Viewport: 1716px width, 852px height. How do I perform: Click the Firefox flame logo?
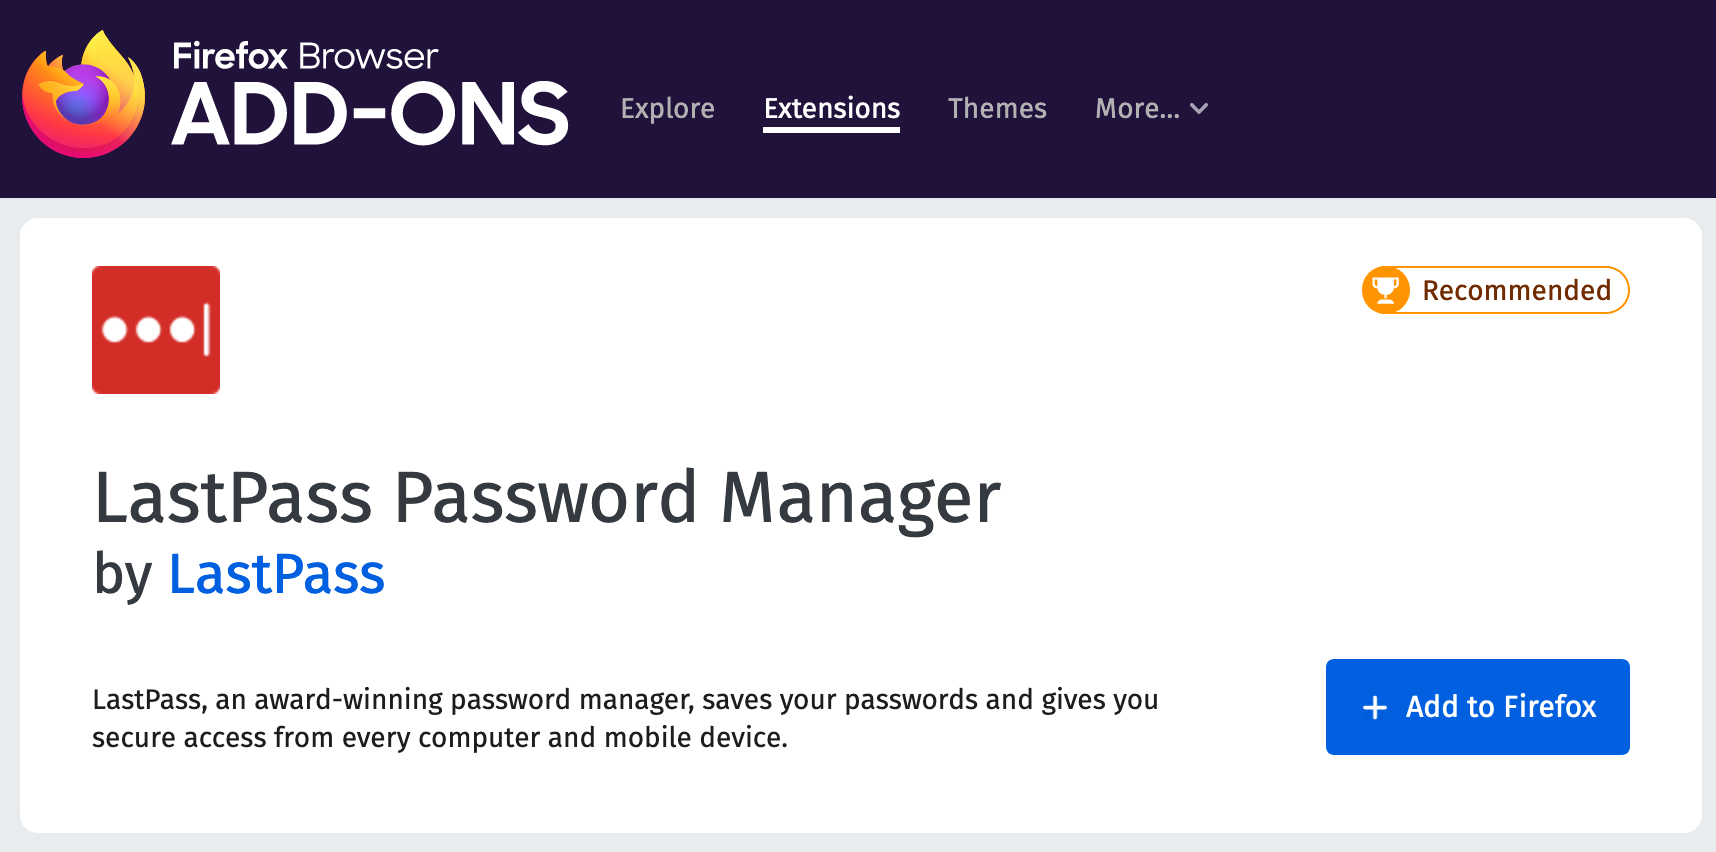tap(84, 96)
